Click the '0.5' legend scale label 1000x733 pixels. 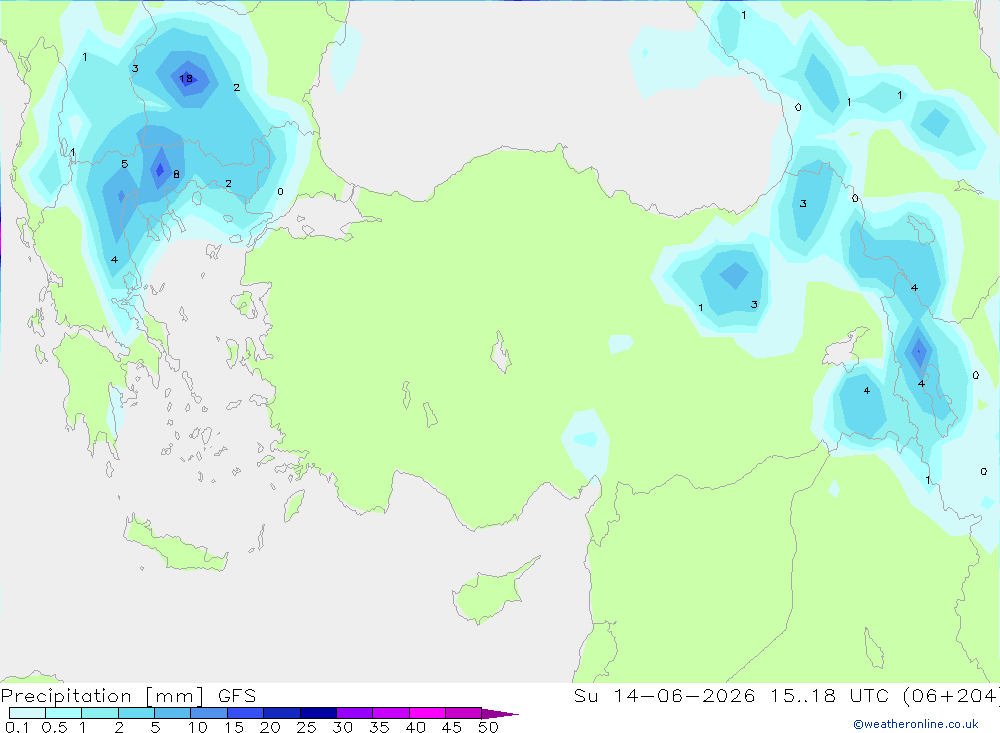pyautogui.click(x=54, y=727)
